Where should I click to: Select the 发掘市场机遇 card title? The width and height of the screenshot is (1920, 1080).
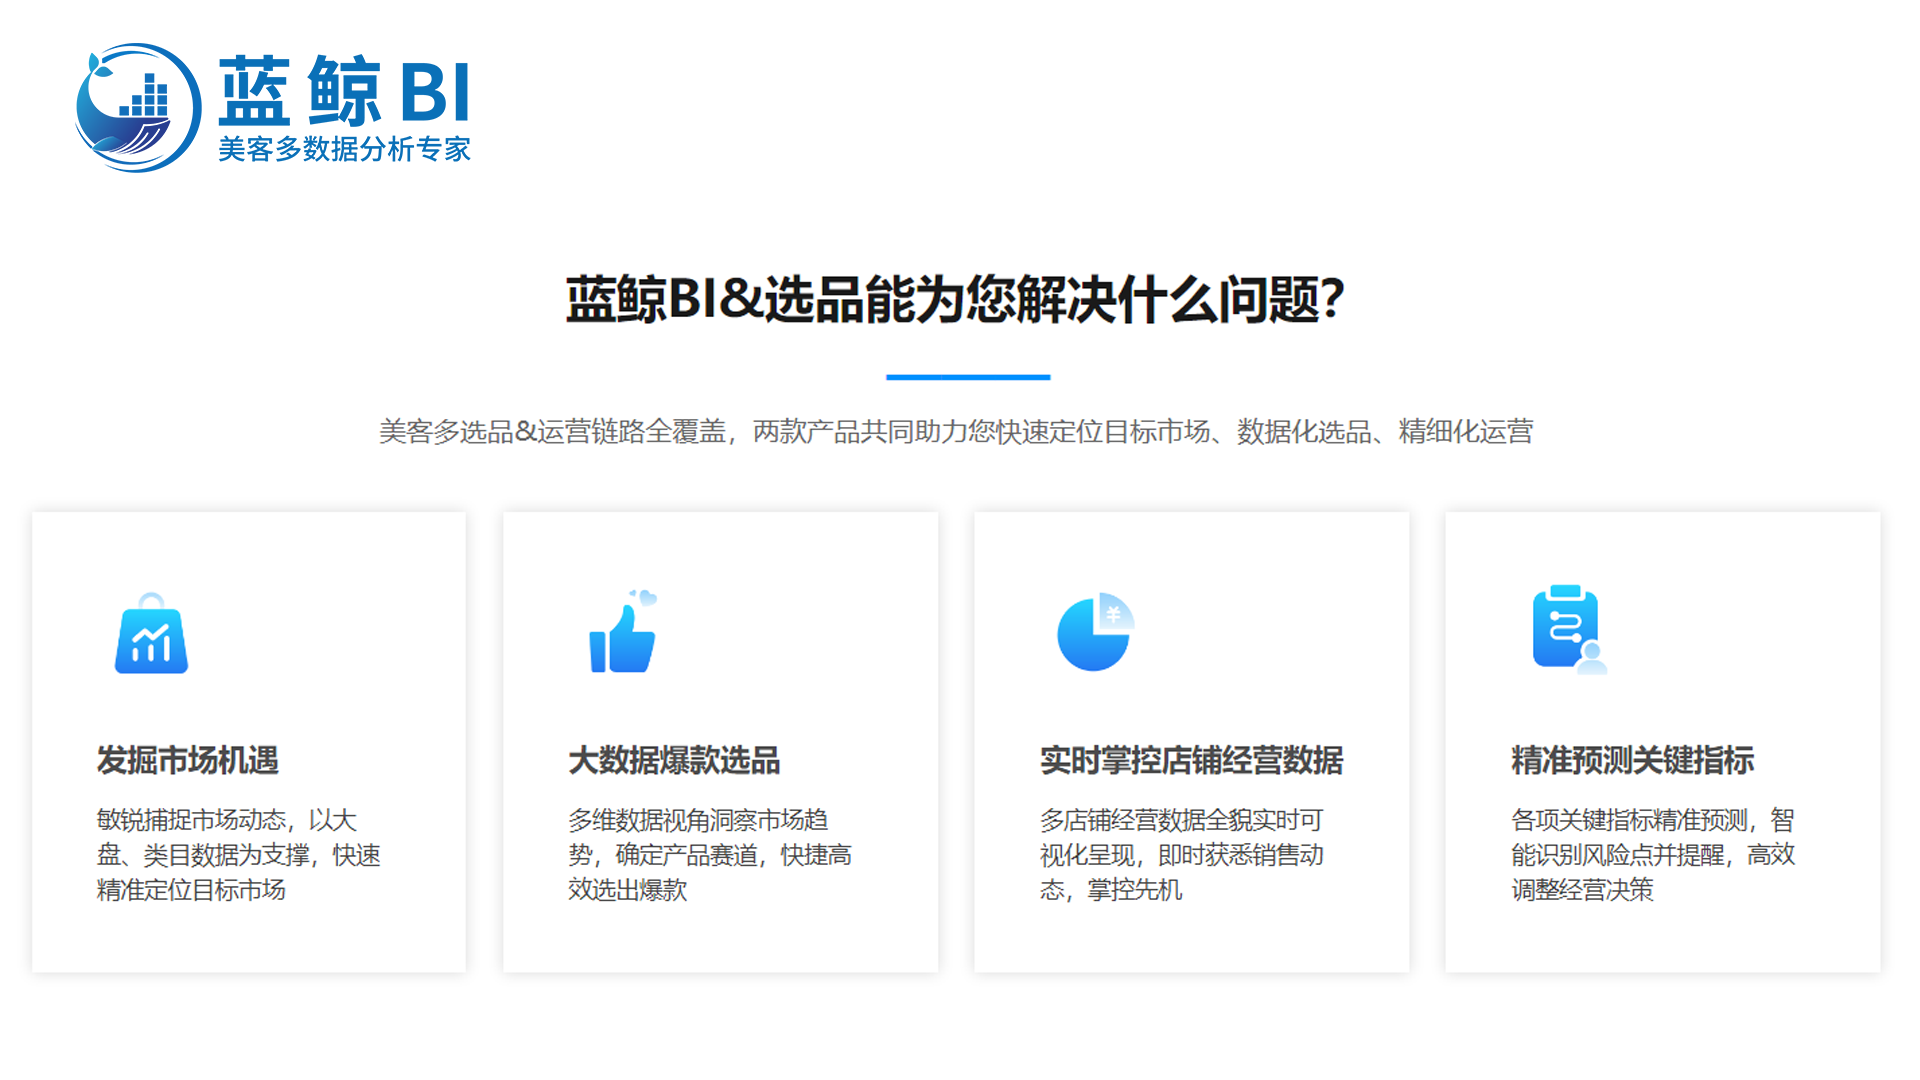[x=188, y=760]
